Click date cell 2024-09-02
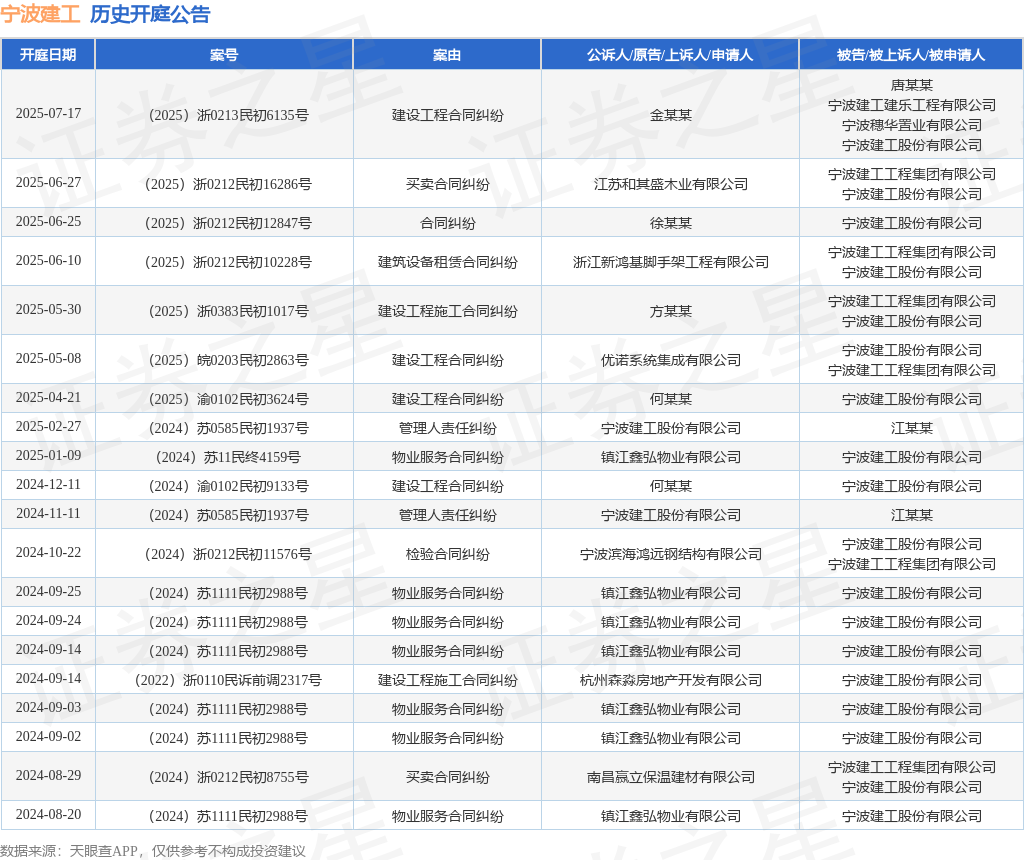The image size is (1024, 860). pos(48,737)
